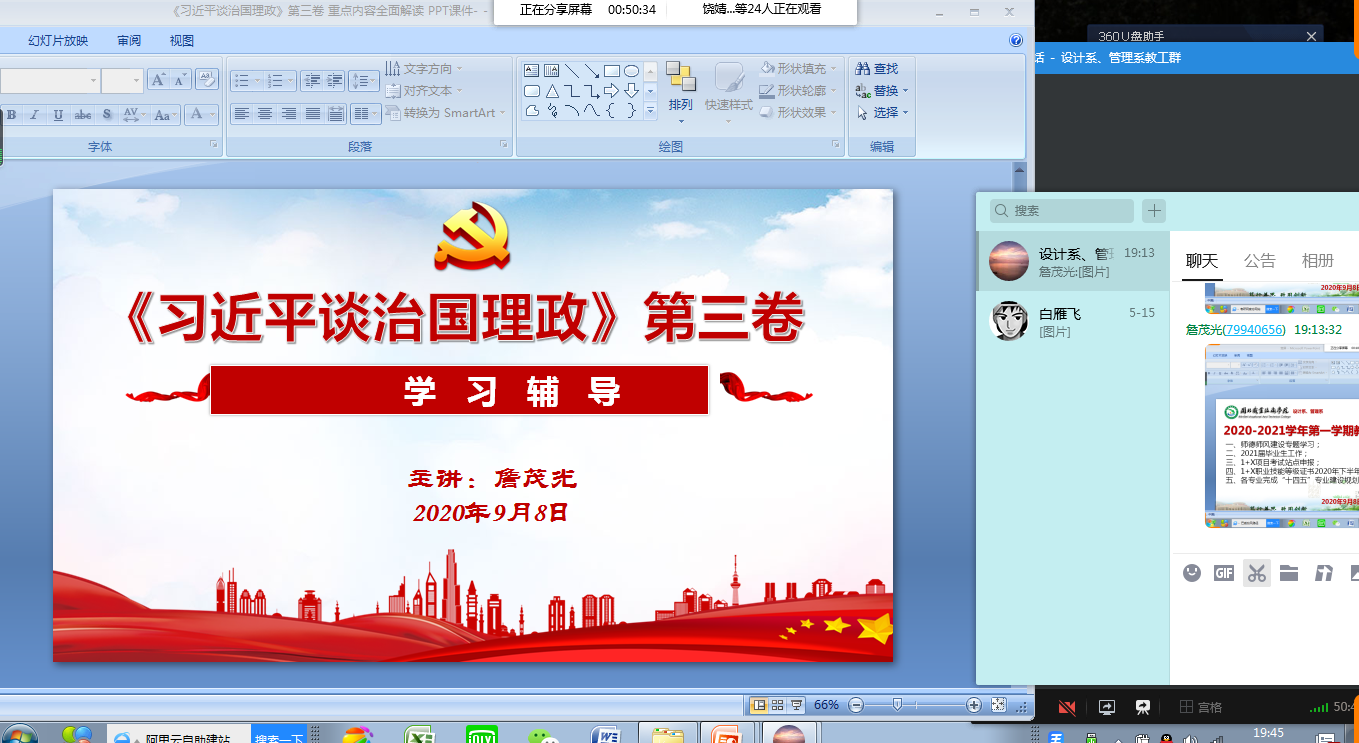Viewport: 1359px width, 743px height.
Task: Toggle bold formatting
Action: tap(10, 114)
